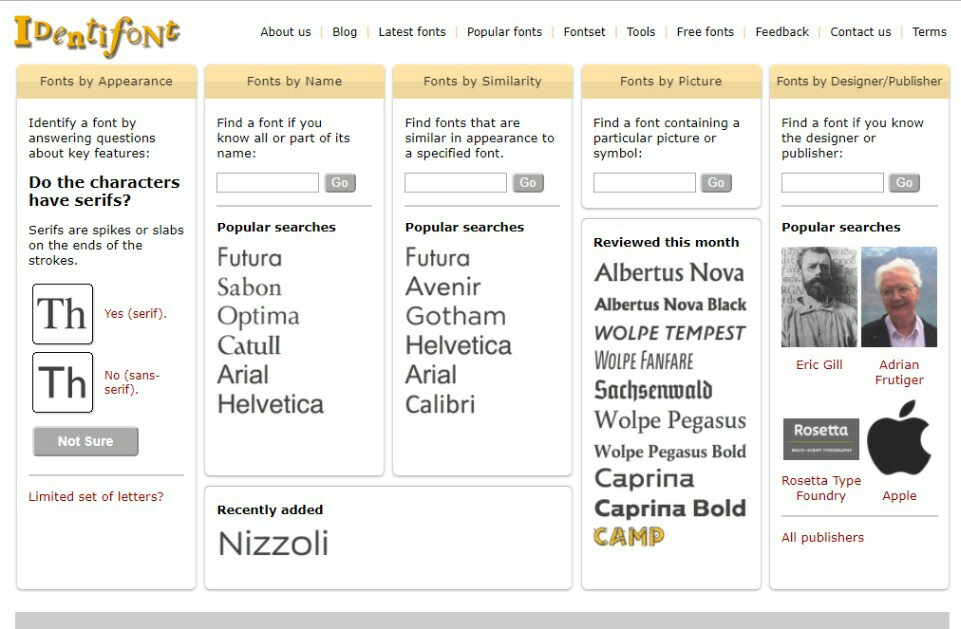Open Sabon in name searches
Viewport: 961px width, 629px height.
click(249, 287)
